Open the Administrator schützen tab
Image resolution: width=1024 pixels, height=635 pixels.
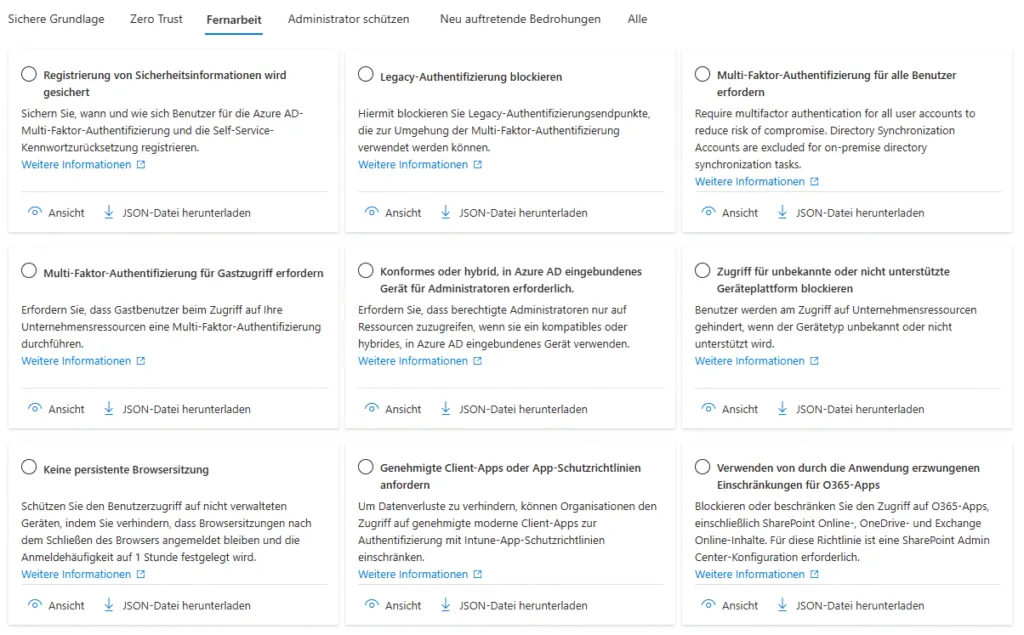(349, 19)
